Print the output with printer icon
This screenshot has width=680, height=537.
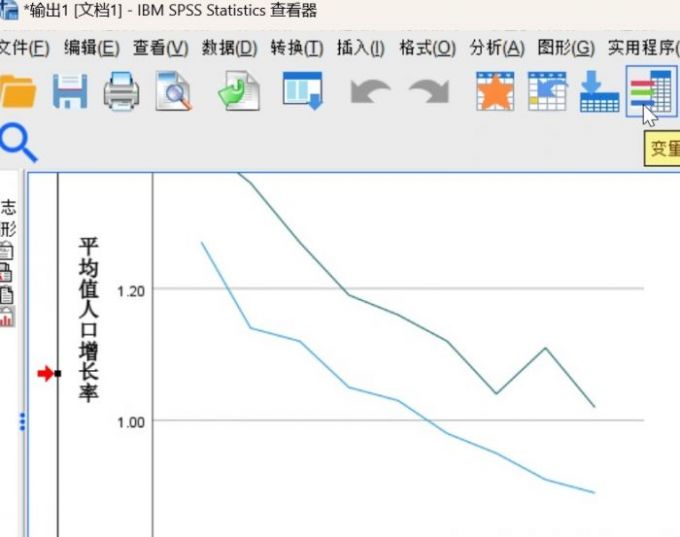pos(121,91)
